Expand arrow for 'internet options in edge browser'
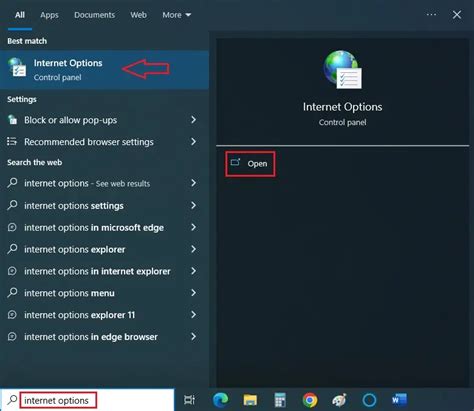474x411 pixels. [193, 337]
